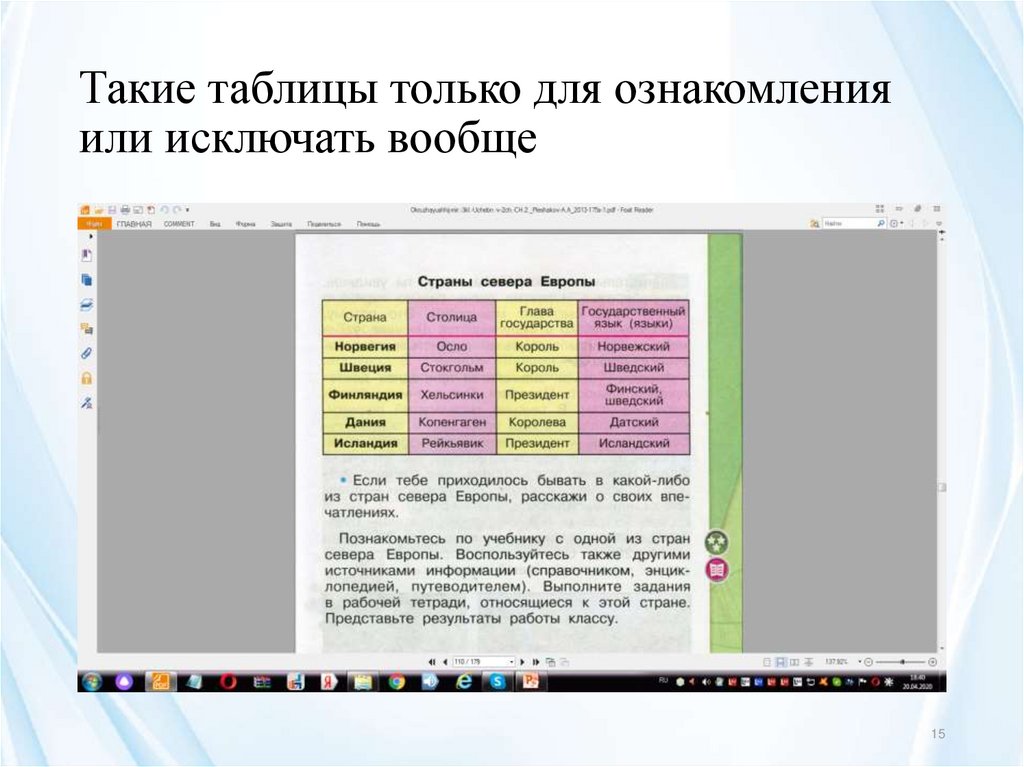This screenshot has height=767, width=1024.
Task: Click the open folder icon in quick toolbar
Action: click(99, 210)
